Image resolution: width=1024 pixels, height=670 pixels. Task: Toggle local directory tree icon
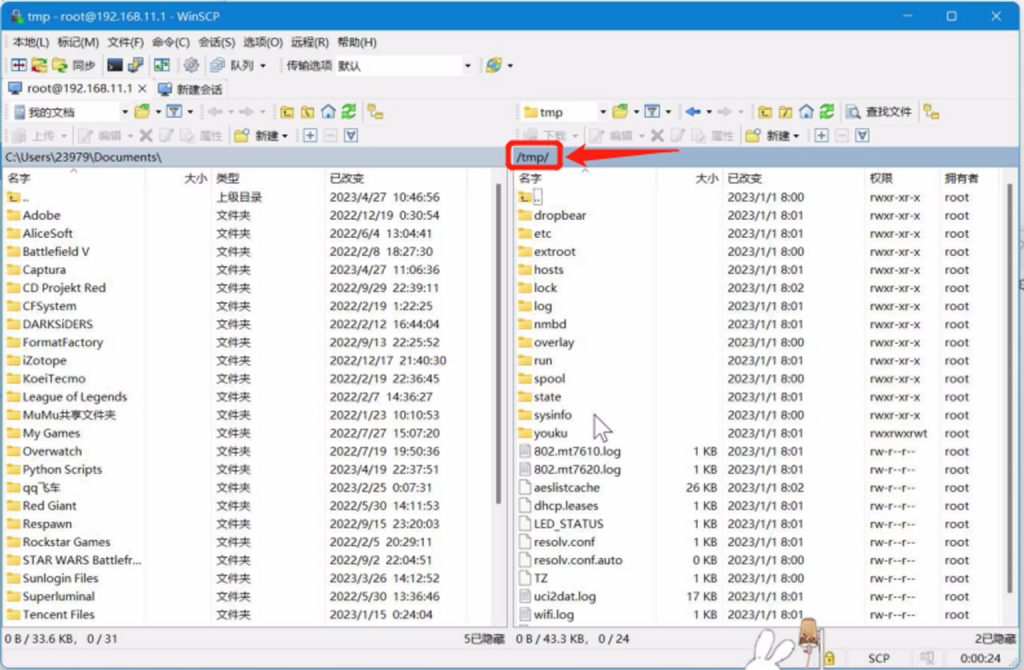click(375, 112)
